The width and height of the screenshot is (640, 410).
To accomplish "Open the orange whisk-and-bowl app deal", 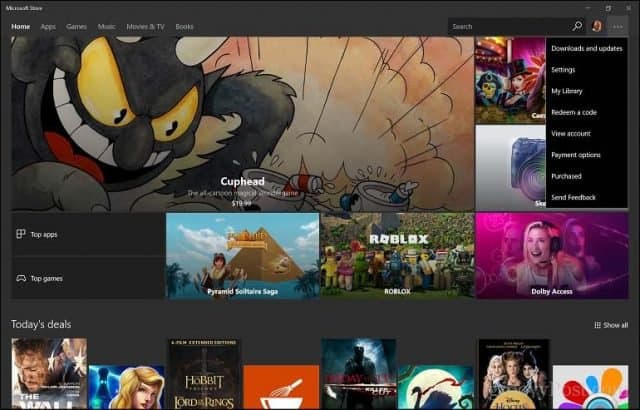I will 281,387.
